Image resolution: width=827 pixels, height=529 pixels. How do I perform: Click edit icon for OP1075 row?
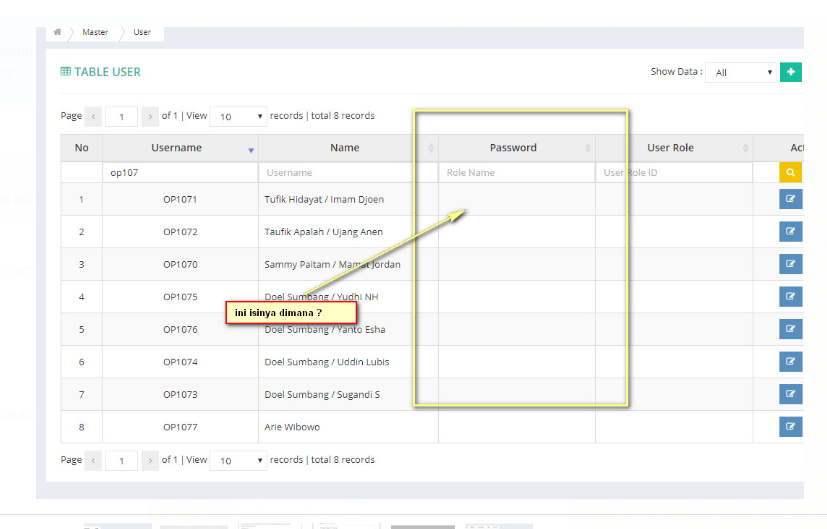[790, 297]
